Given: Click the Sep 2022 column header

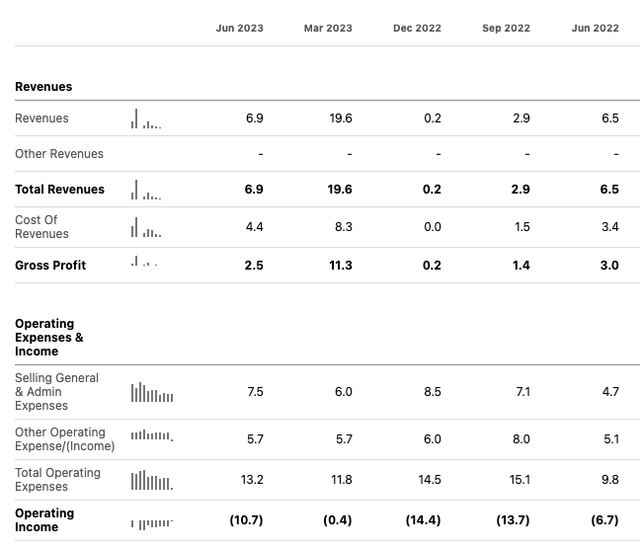Looking at the screenshot, I should point(506,28).
